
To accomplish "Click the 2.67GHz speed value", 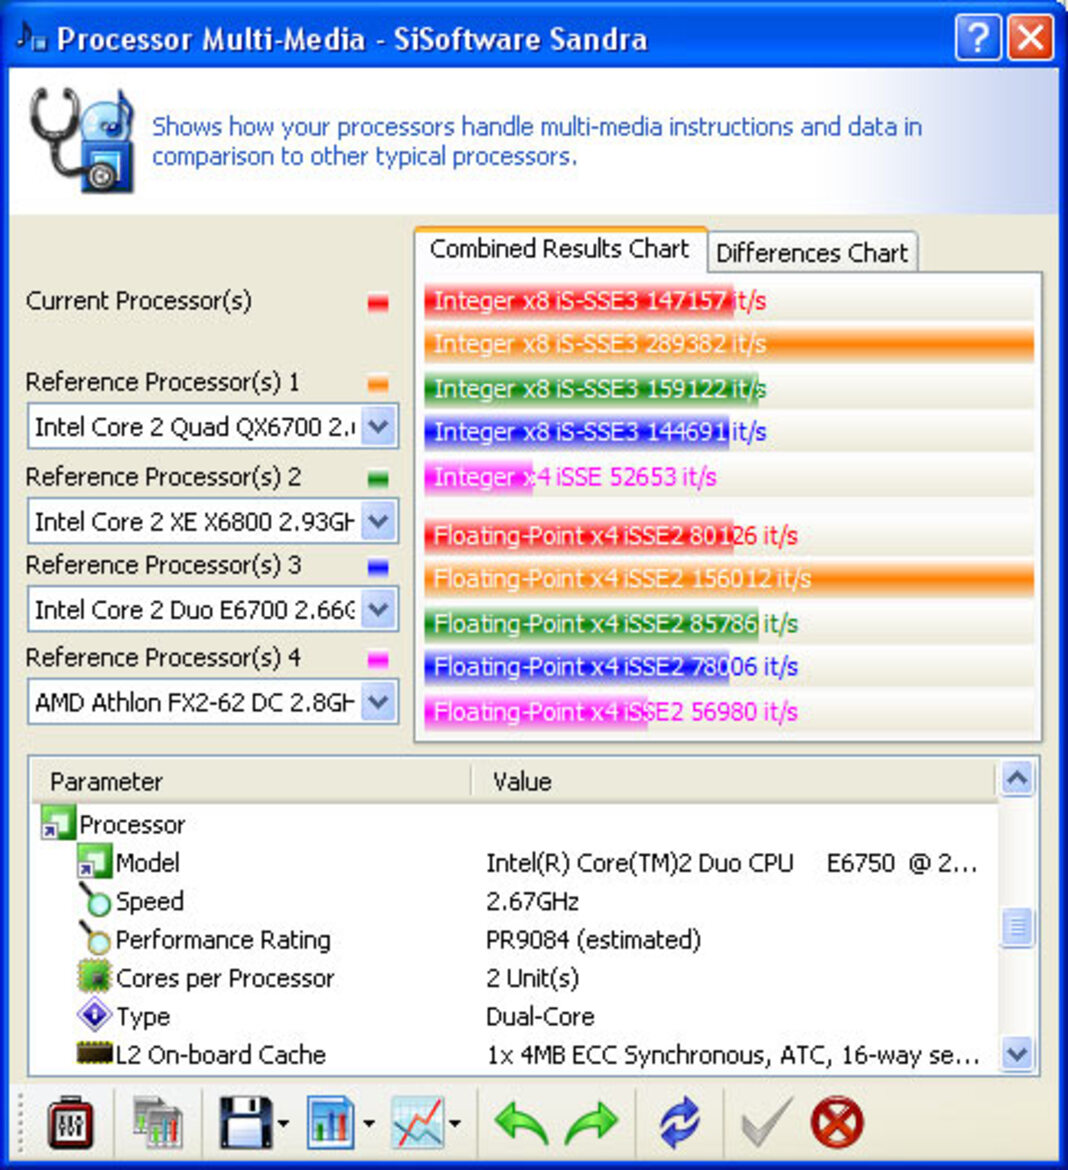I will pyautogui.click(x=532, y=901).
